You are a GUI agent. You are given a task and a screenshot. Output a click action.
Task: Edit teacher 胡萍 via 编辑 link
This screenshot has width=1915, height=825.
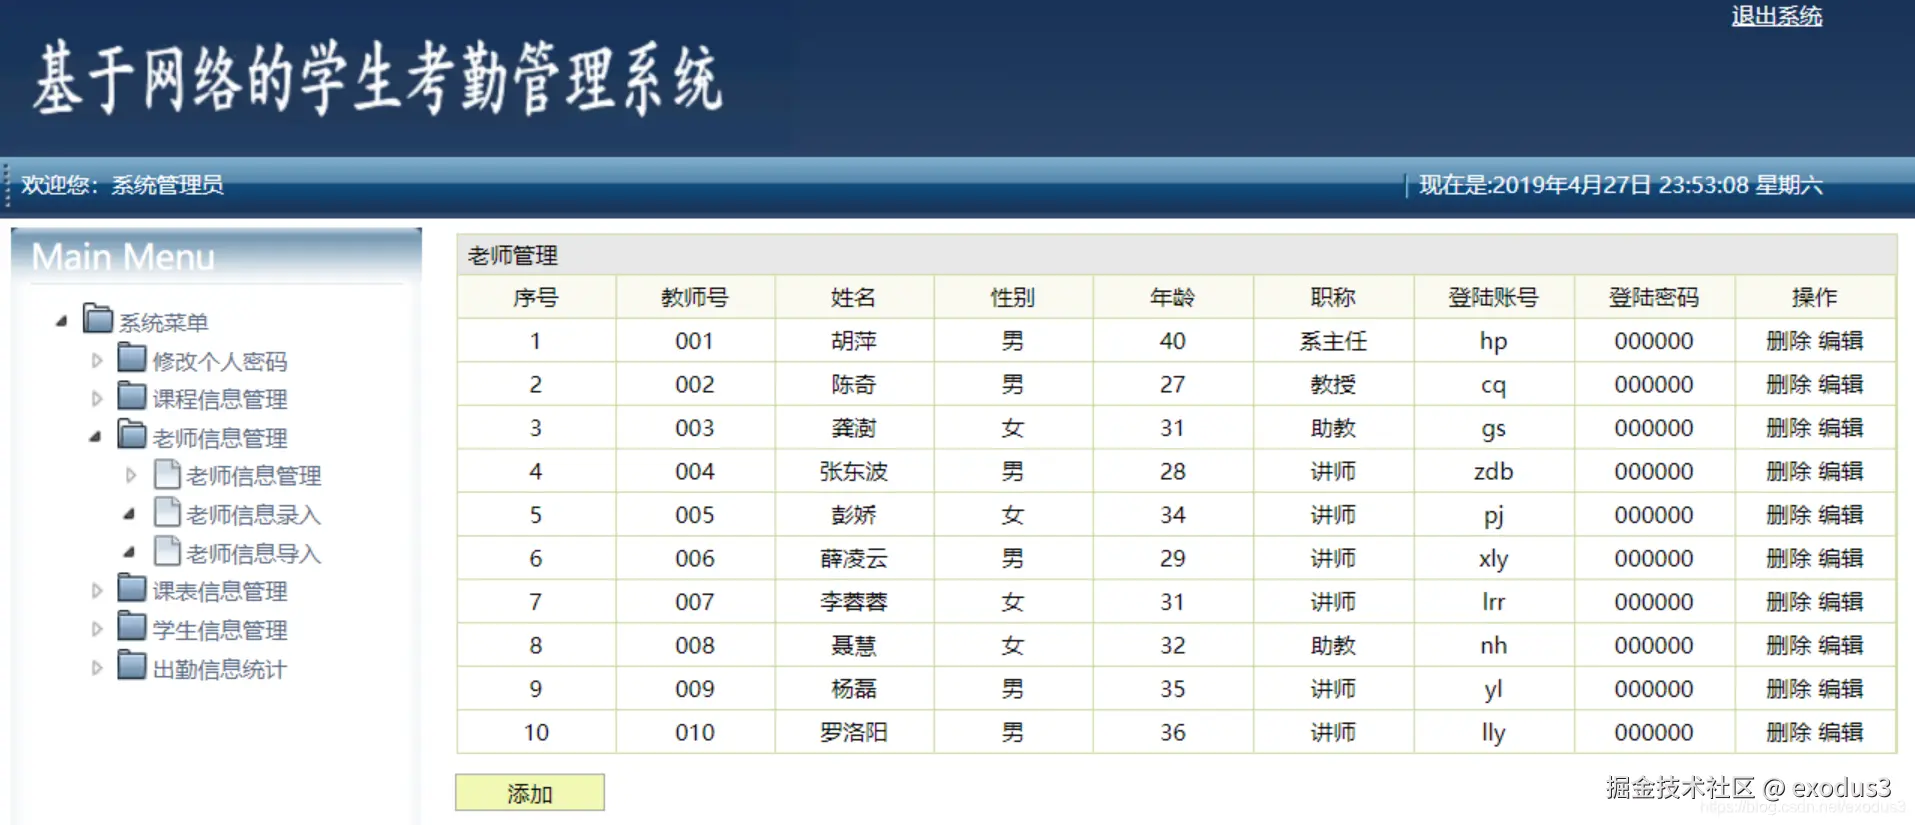pos(1841,341)
